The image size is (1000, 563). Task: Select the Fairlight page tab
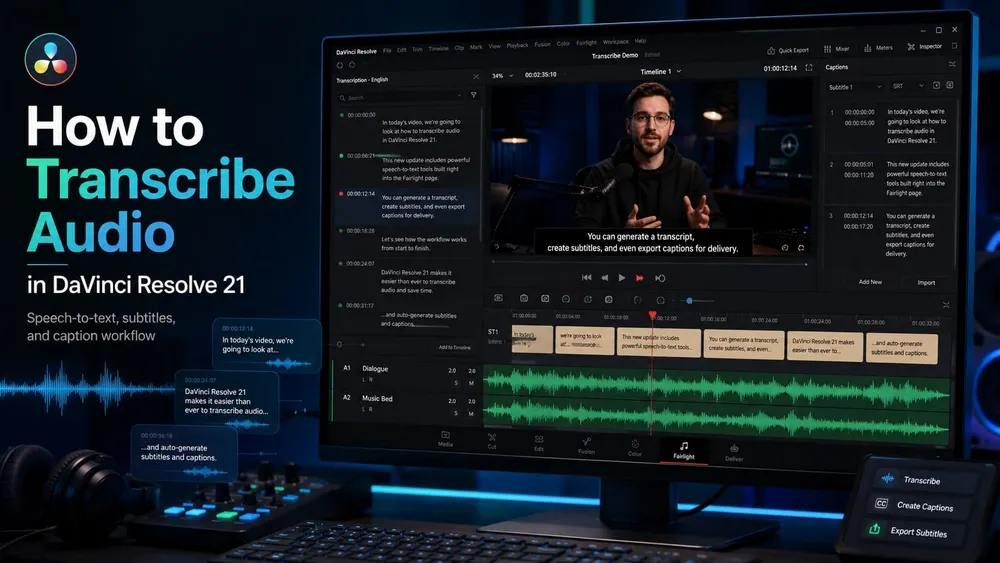coord(684,450)
